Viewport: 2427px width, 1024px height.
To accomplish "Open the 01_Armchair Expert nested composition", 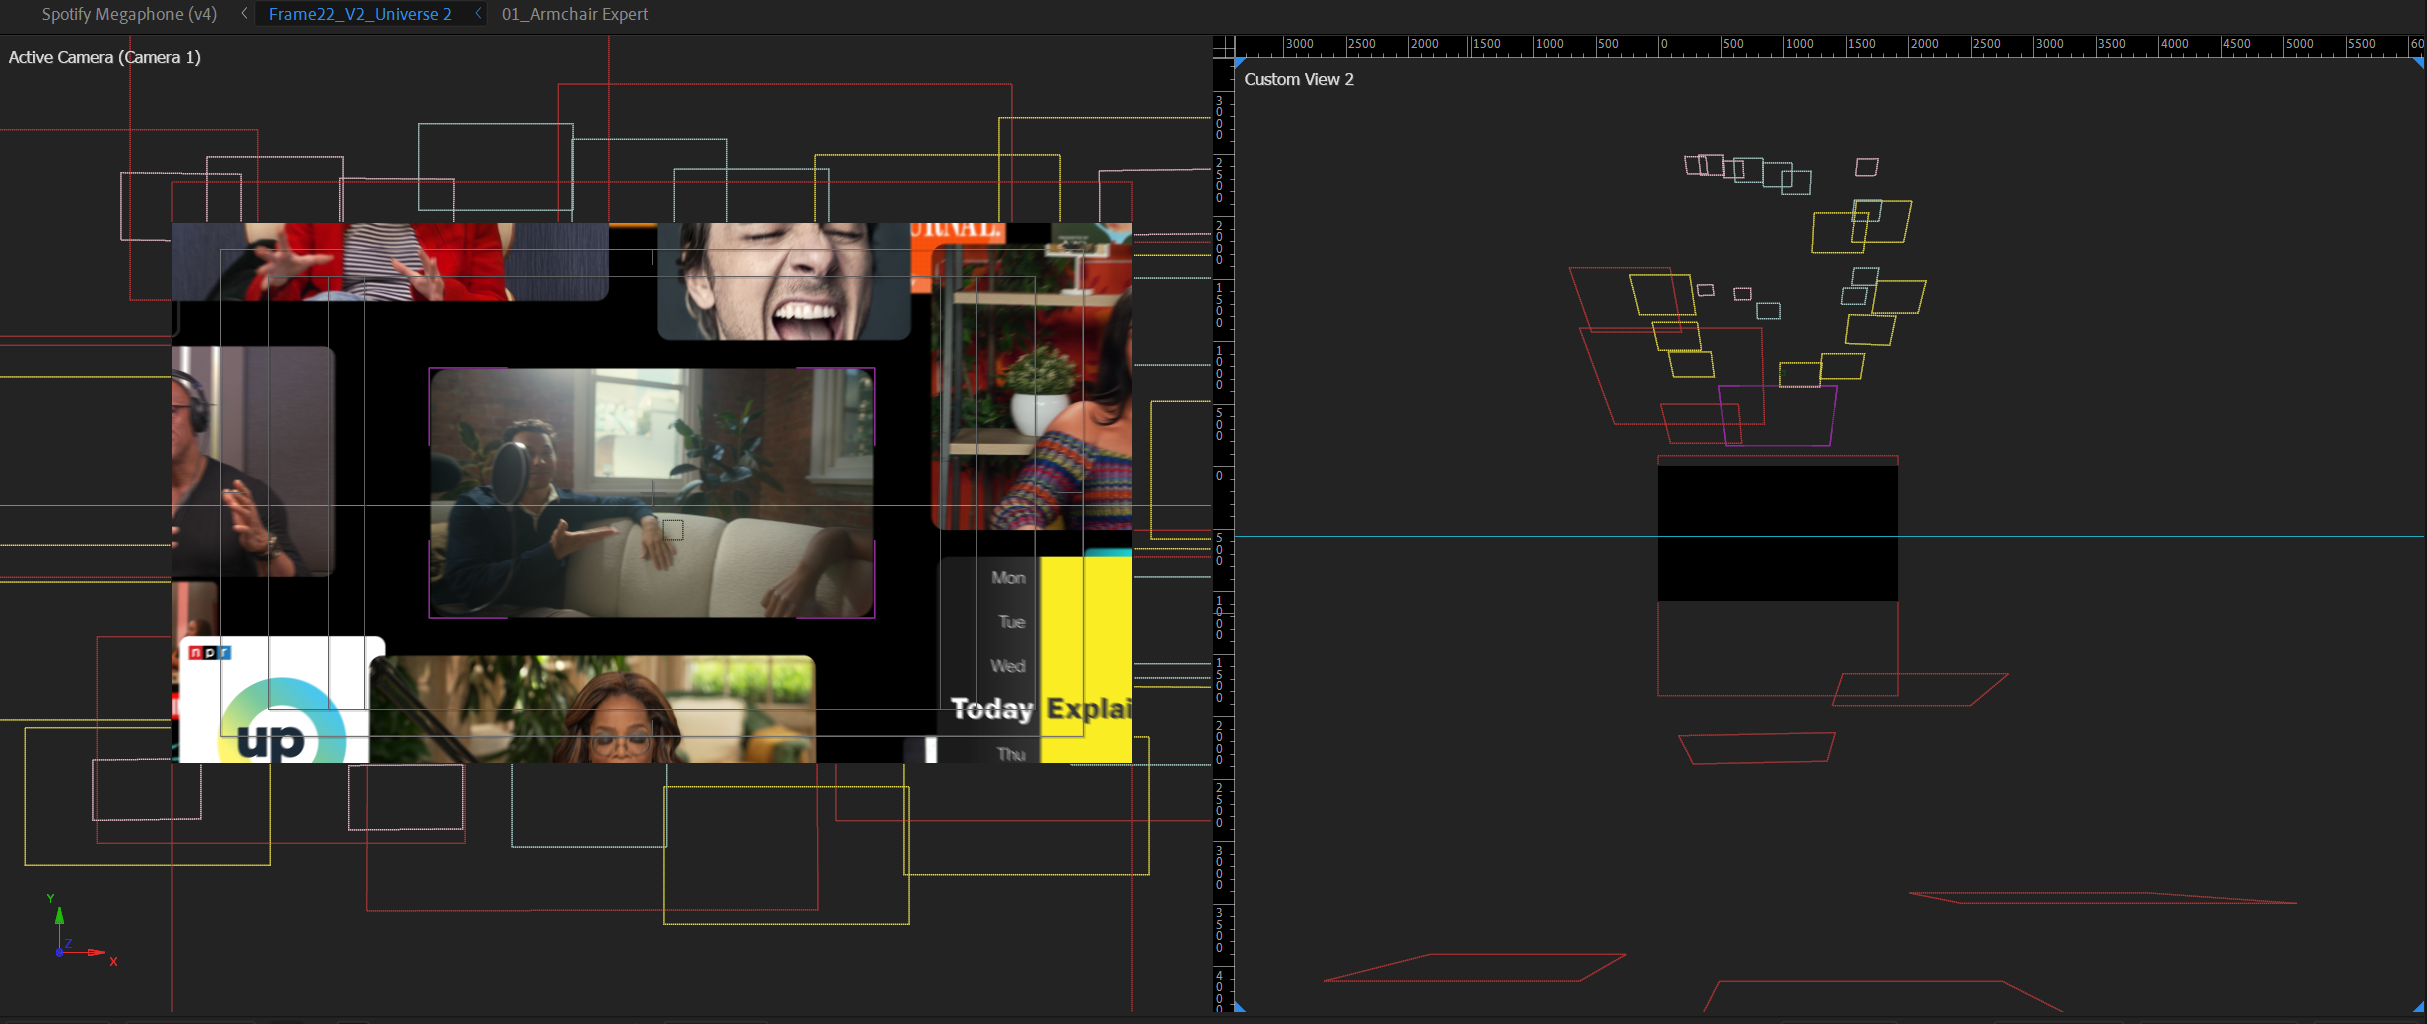I will (x=574, y=14).
